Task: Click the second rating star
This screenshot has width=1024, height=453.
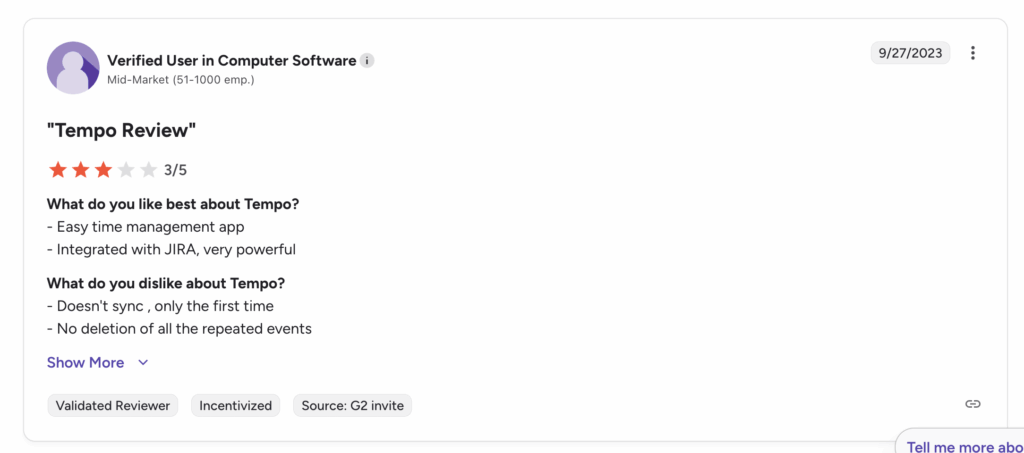Action: (x=80, y=170)
